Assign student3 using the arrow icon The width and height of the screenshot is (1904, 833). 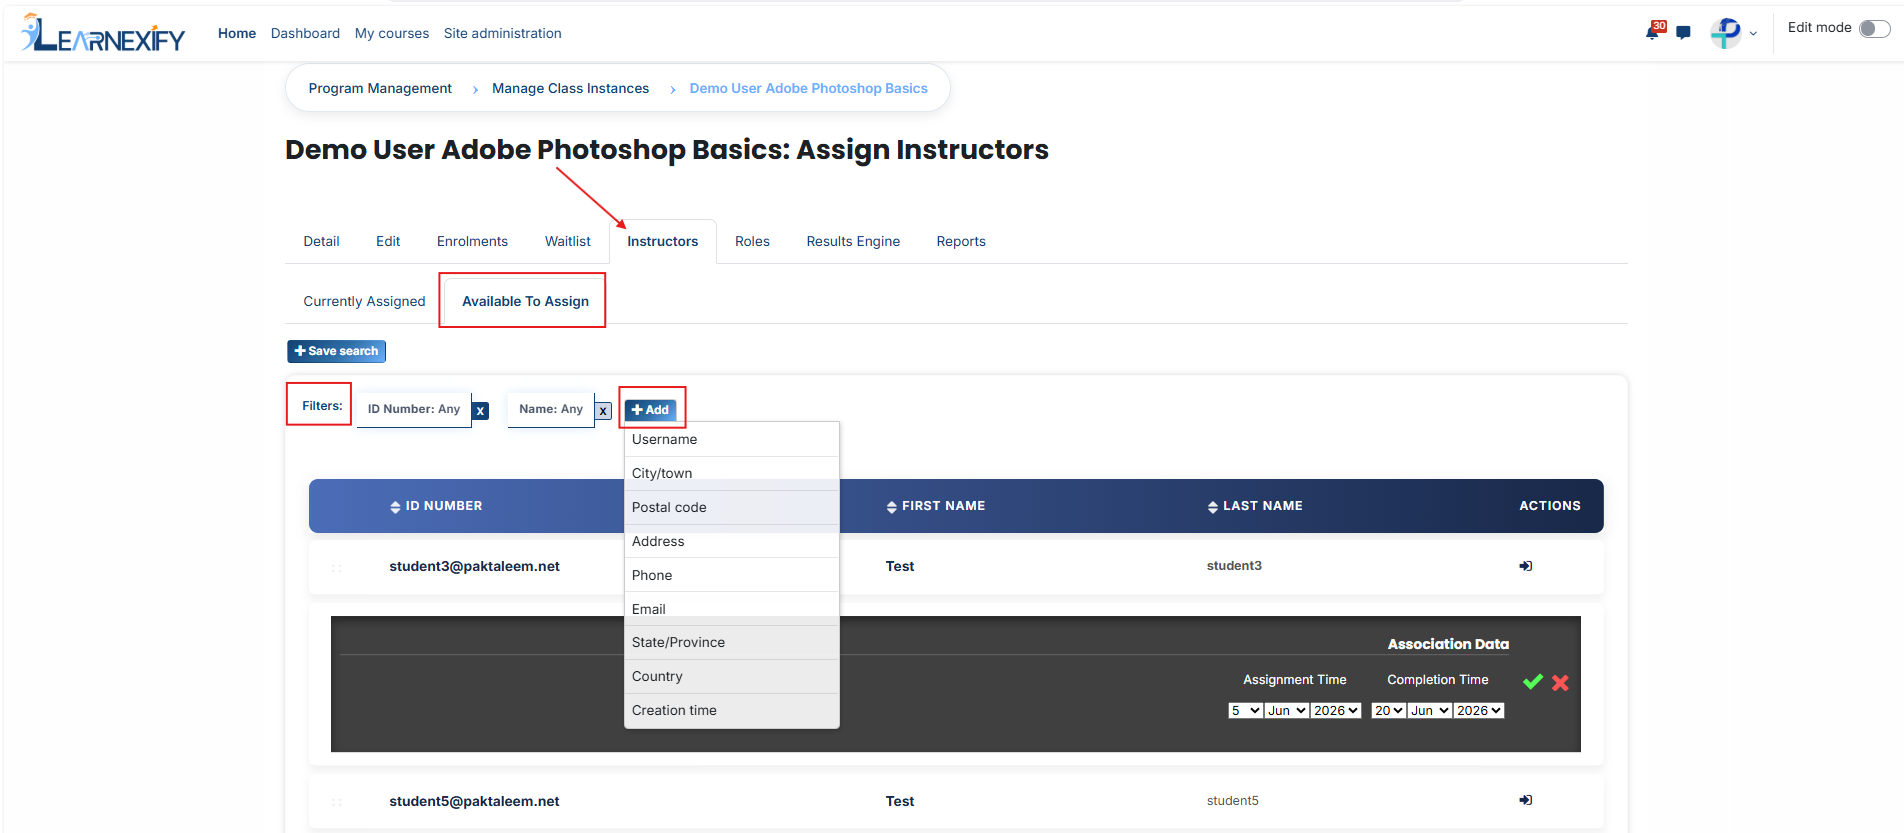point(1526,566)
